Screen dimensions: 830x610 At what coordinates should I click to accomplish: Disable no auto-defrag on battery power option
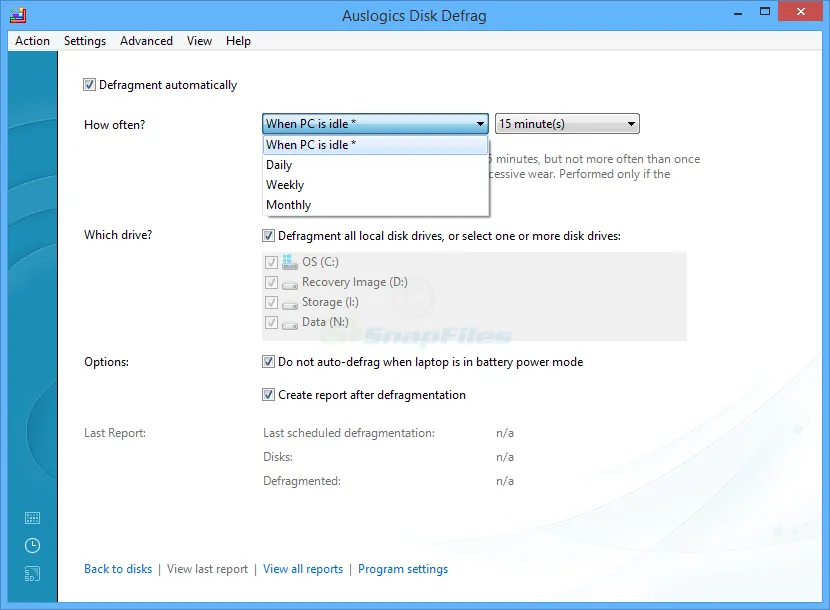tap(268, 362)
